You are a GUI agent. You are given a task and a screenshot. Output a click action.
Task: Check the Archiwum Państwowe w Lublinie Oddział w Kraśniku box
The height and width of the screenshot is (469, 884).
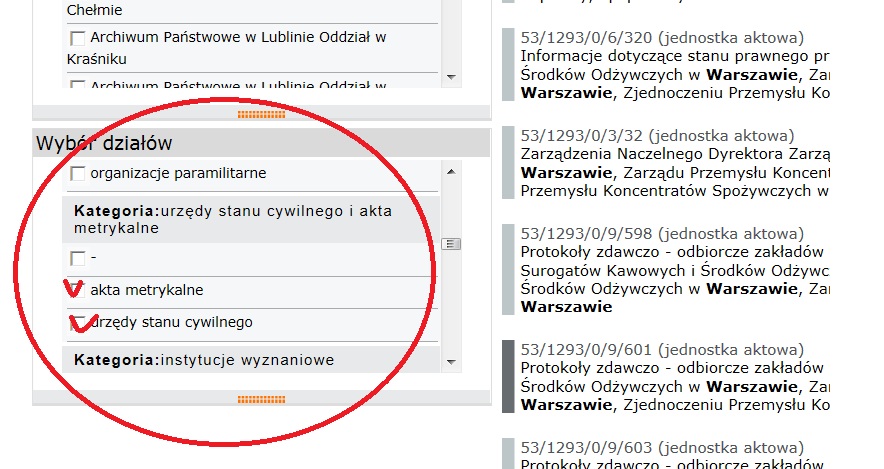(77, 38)
